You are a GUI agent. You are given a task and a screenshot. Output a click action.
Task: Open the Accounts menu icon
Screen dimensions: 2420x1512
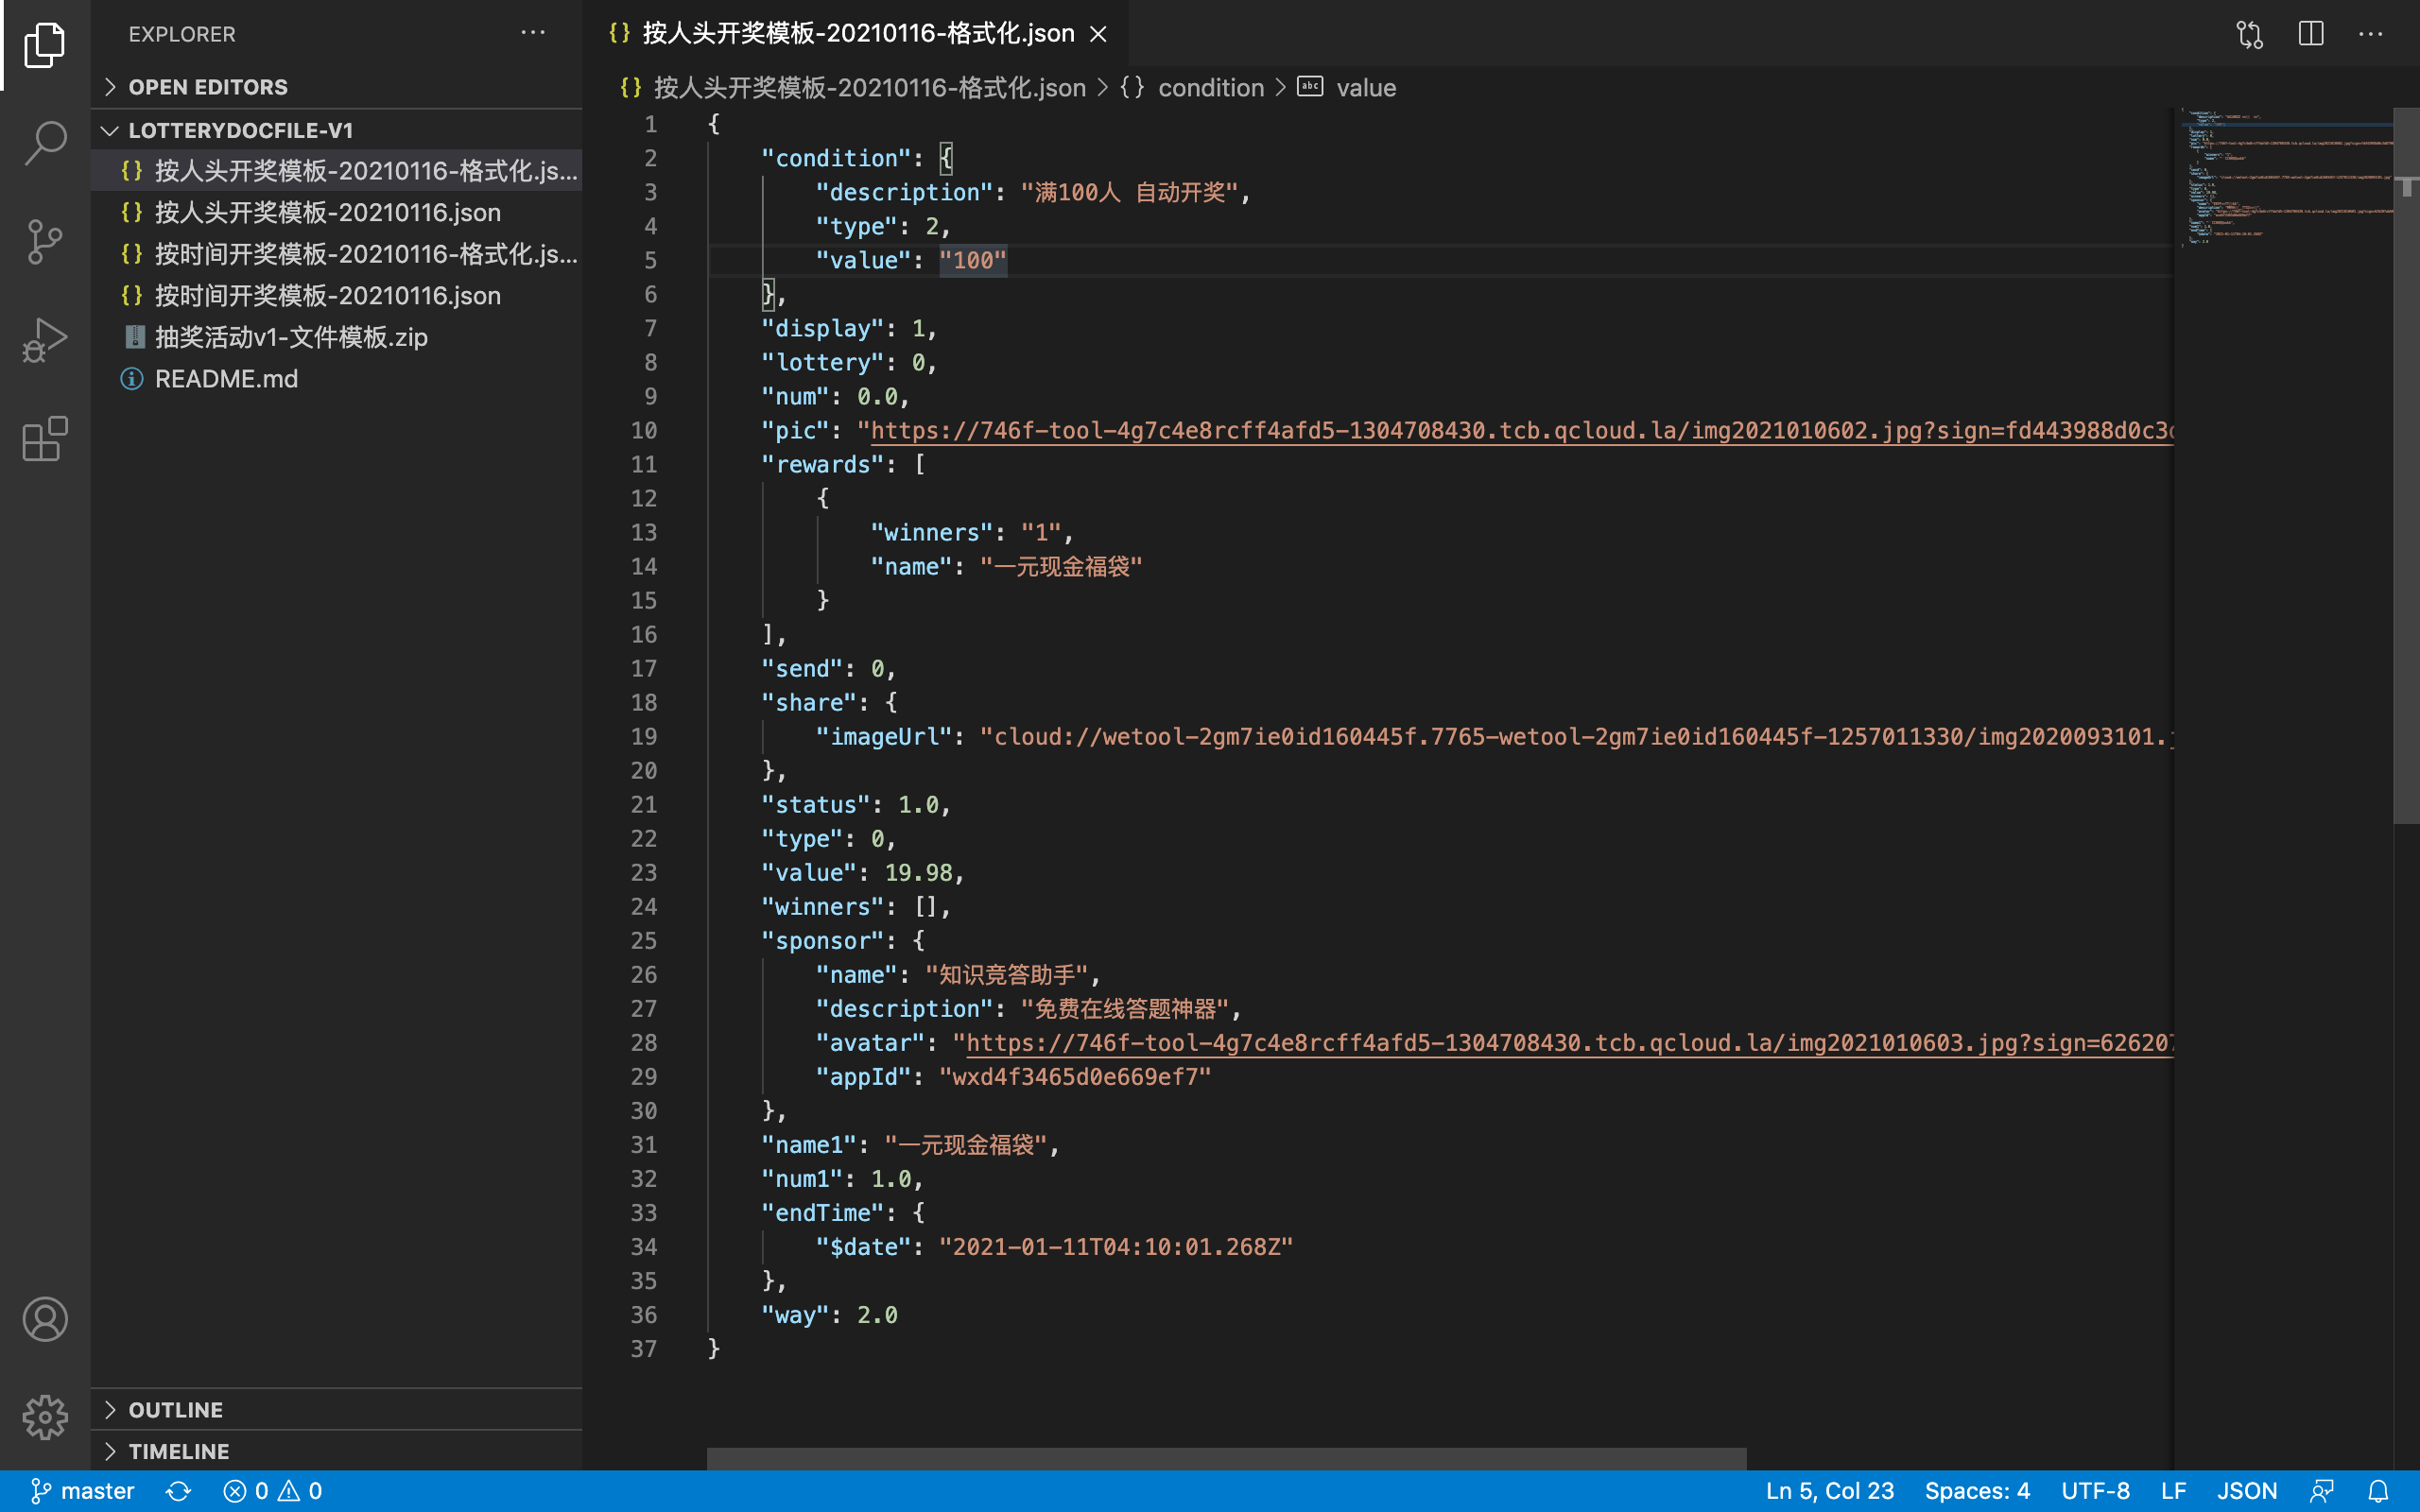[x=45, y=1319]
